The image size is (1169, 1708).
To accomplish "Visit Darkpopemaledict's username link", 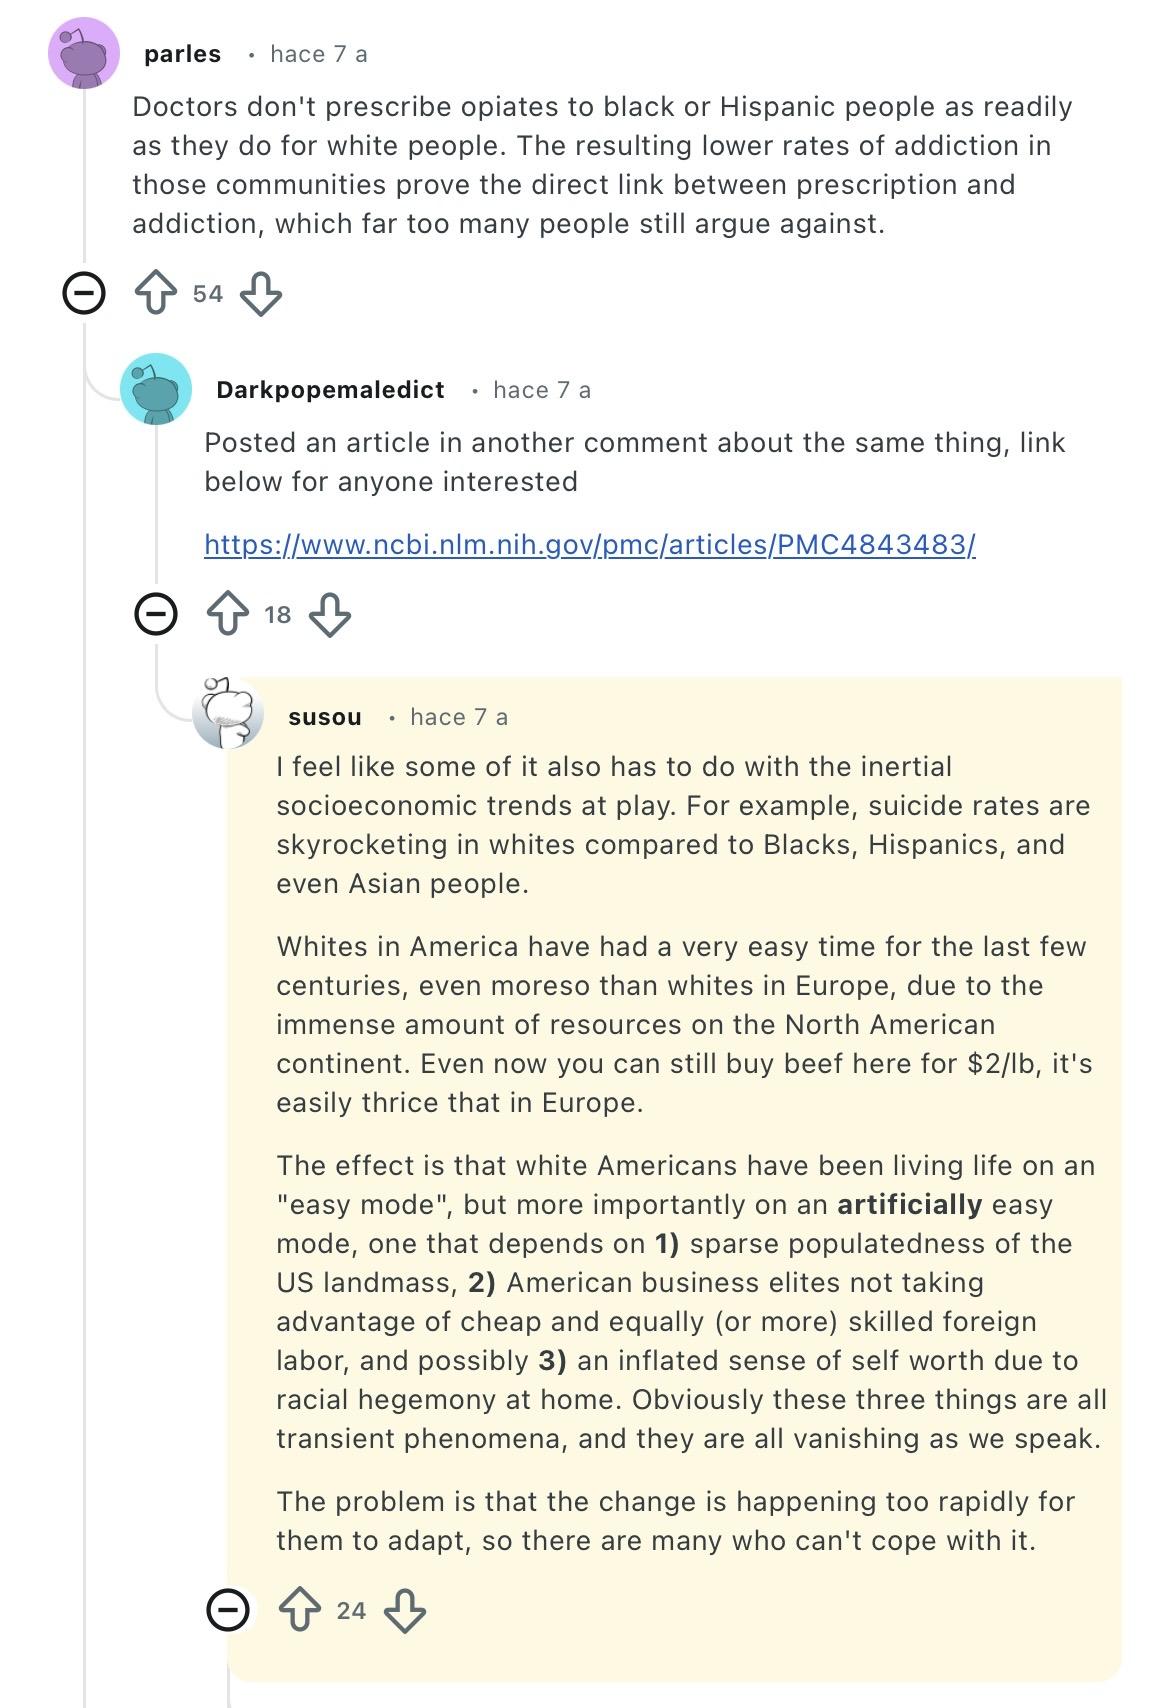I will (330, 390).
